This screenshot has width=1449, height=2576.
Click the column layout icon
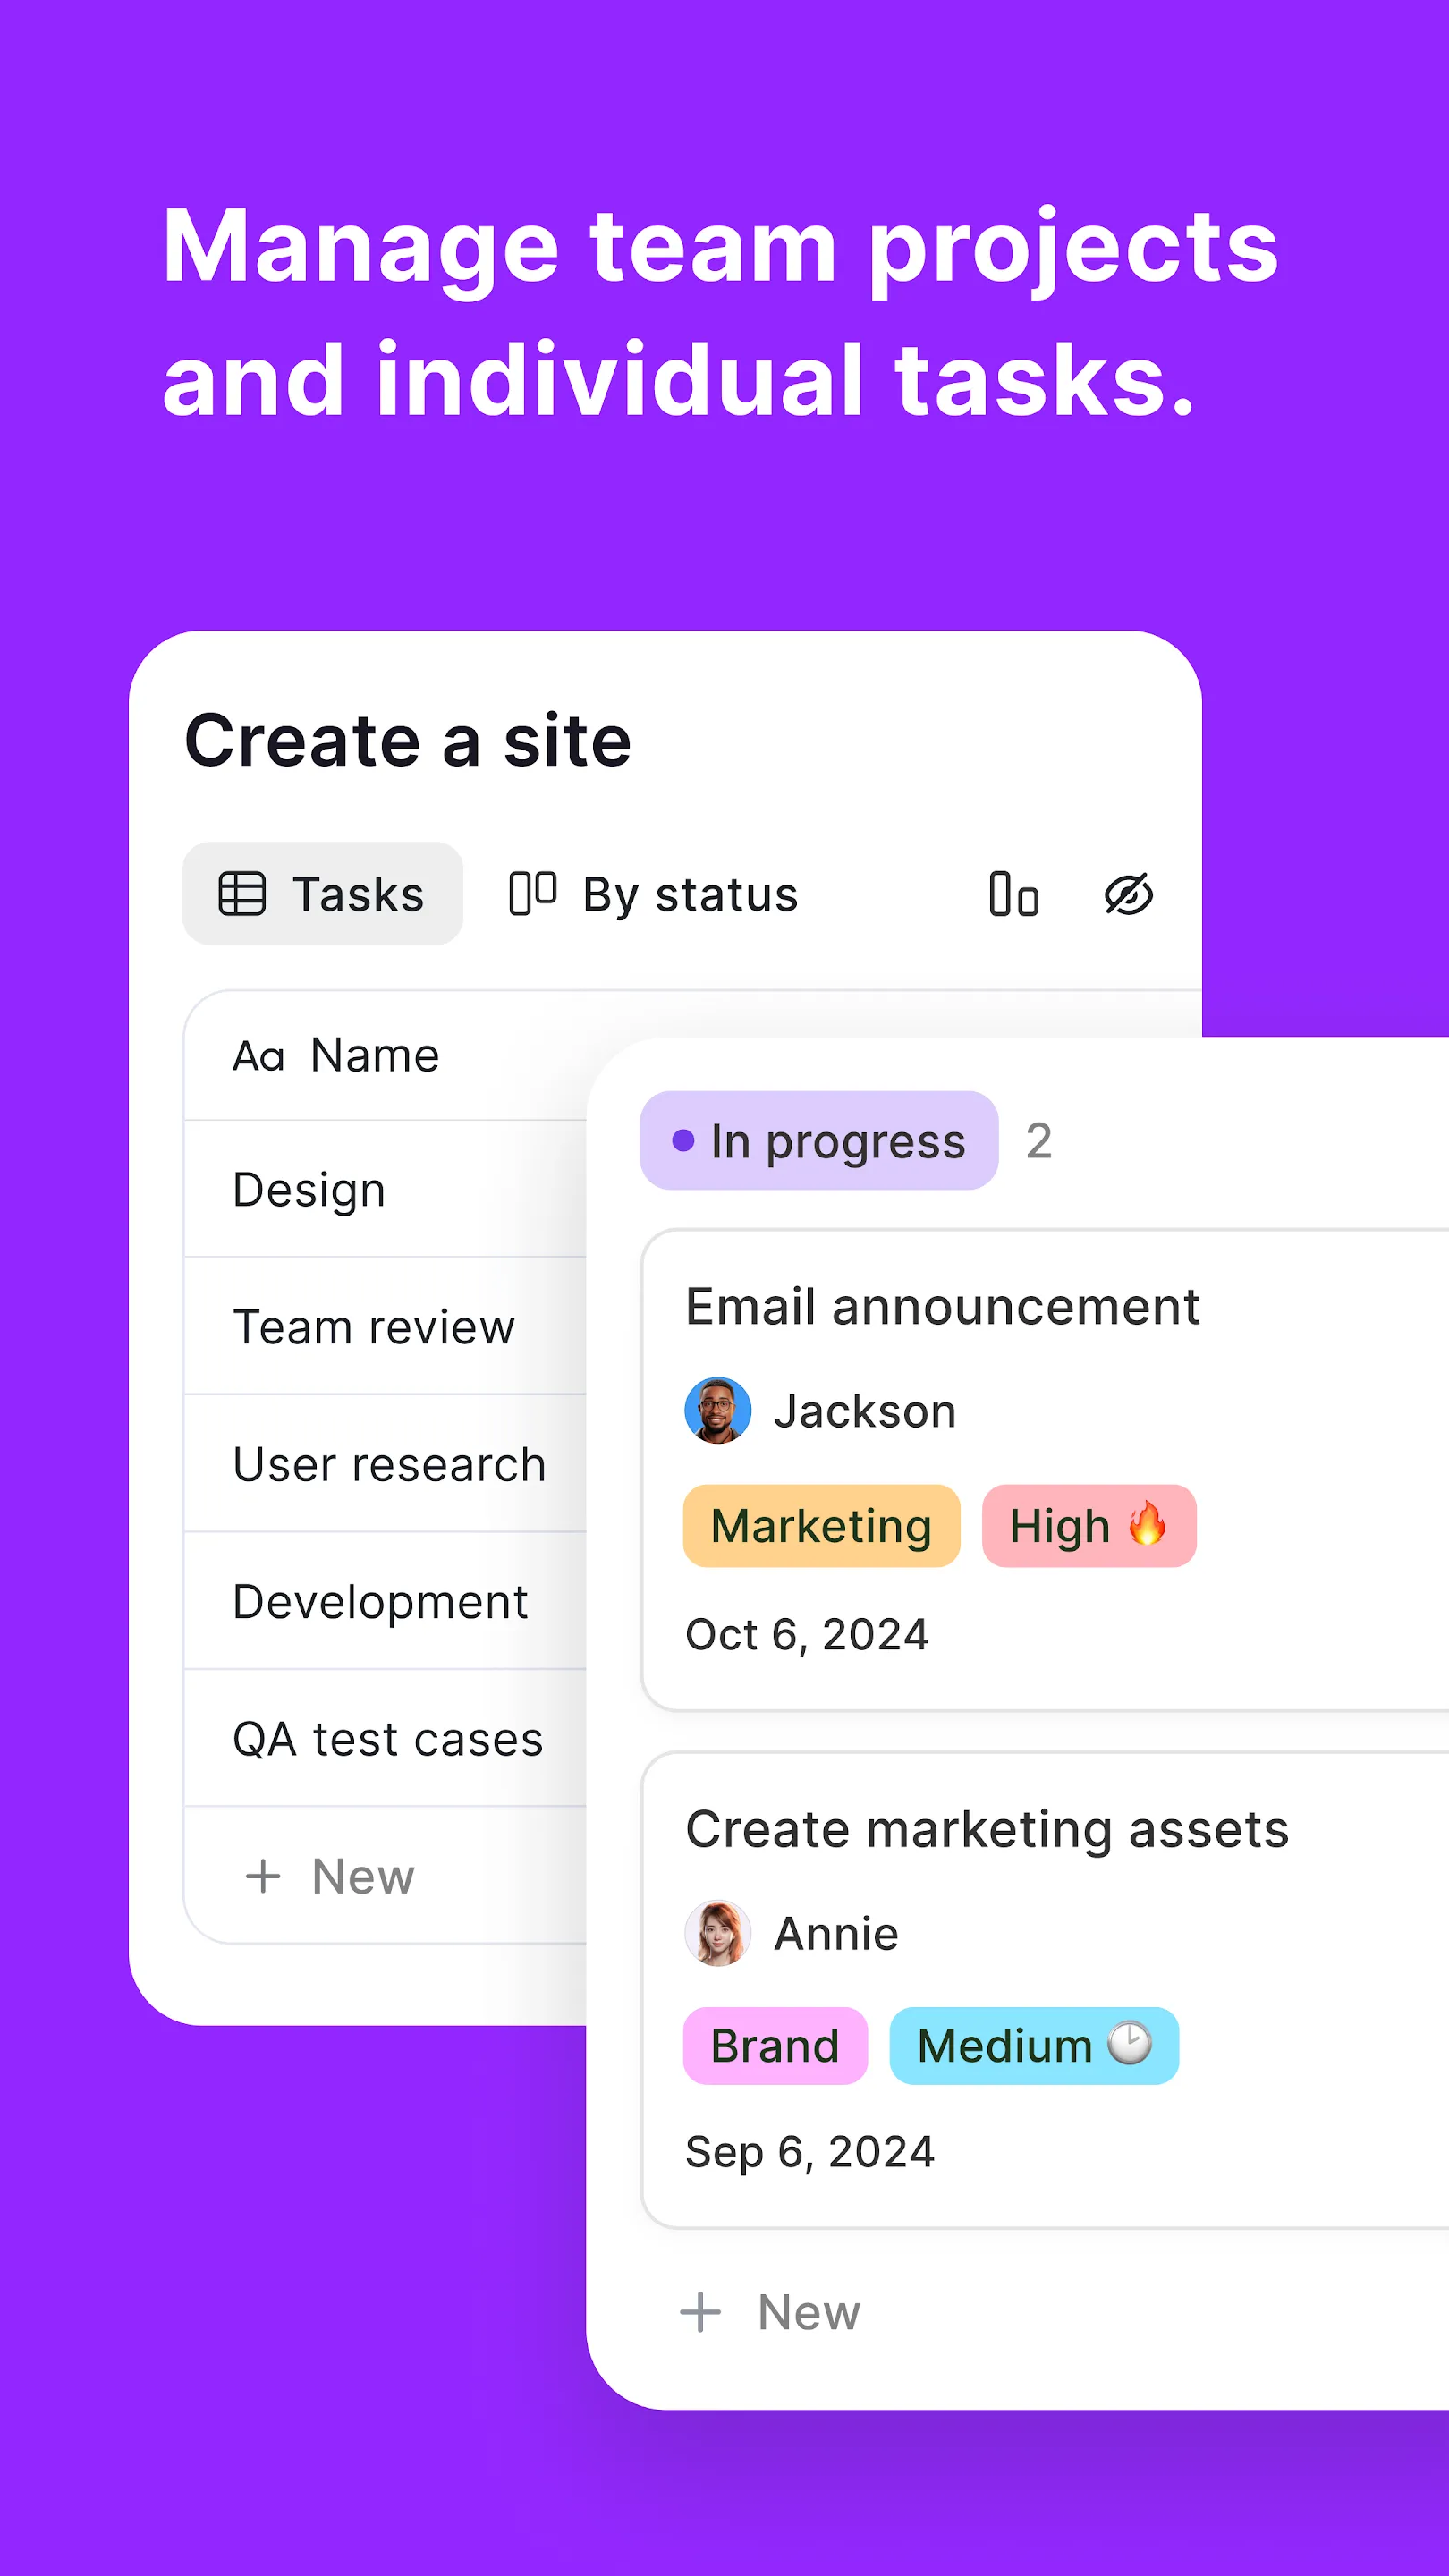click(x=1014, y=894)
